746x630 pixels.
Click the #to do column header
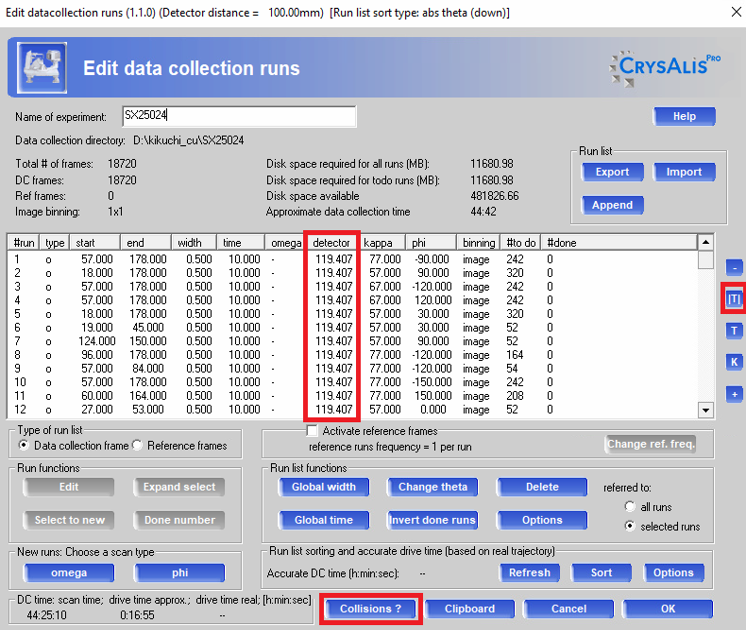click(x=520, y=243)
